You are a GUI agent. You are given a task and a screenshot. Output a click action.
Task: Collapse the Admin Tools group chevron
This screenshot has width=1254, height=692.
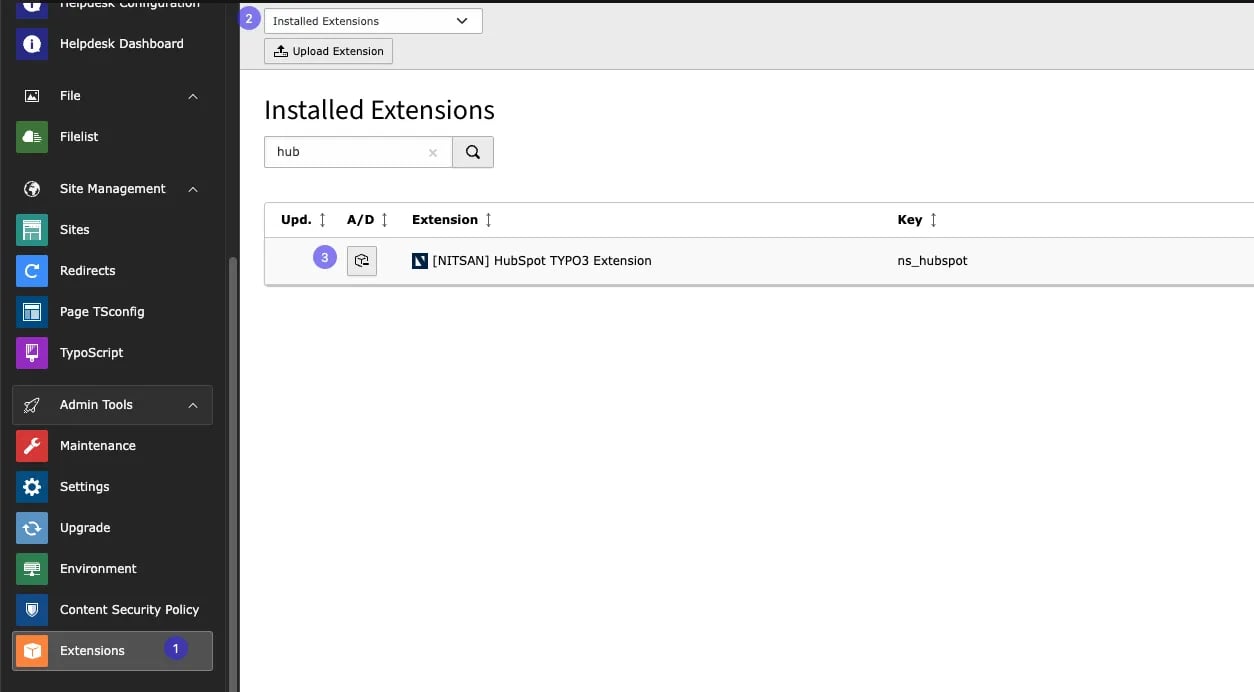[193, 405]
